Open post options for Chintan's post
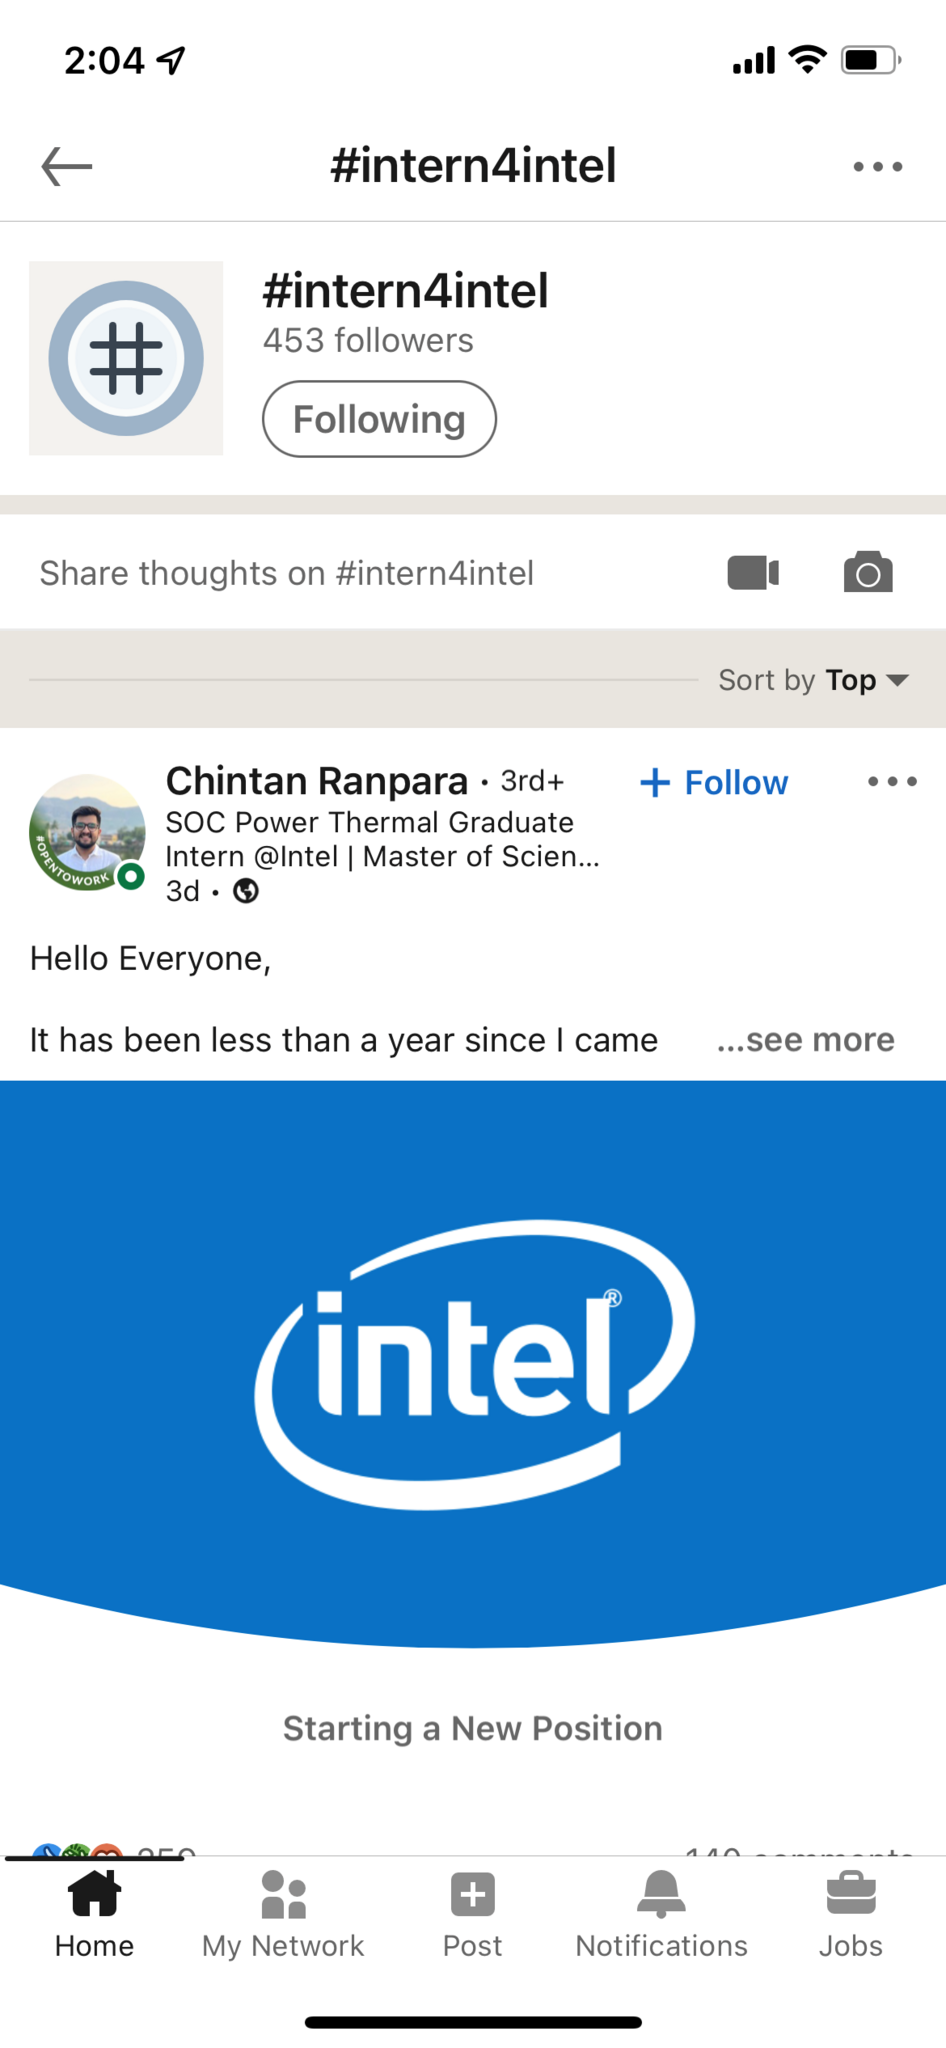 point(892,782)
